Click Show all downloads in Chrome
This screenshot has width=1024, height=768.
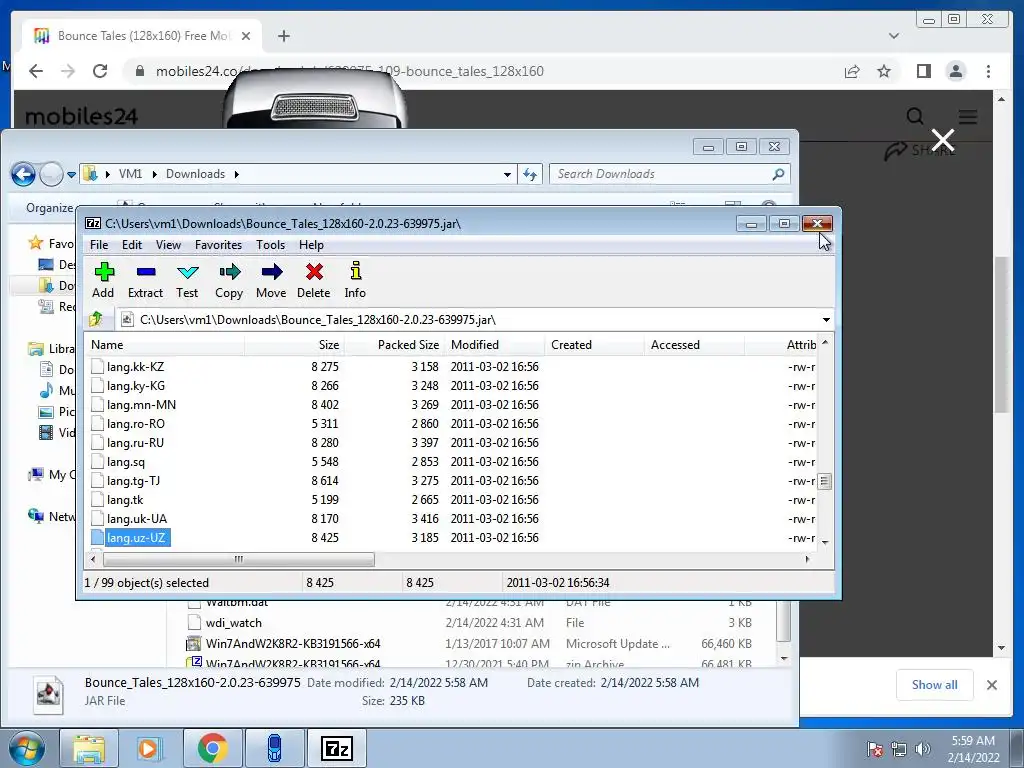tap(935, 684)
